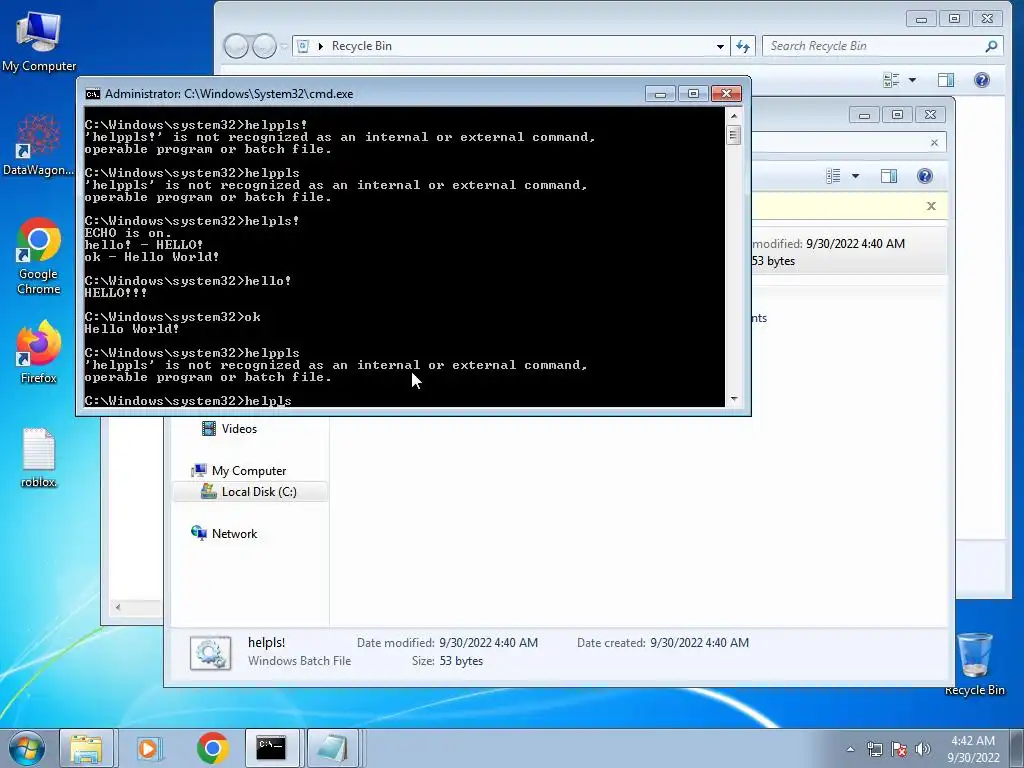
Task: Clear the search box in explorer window
Action: pos(935,142)
